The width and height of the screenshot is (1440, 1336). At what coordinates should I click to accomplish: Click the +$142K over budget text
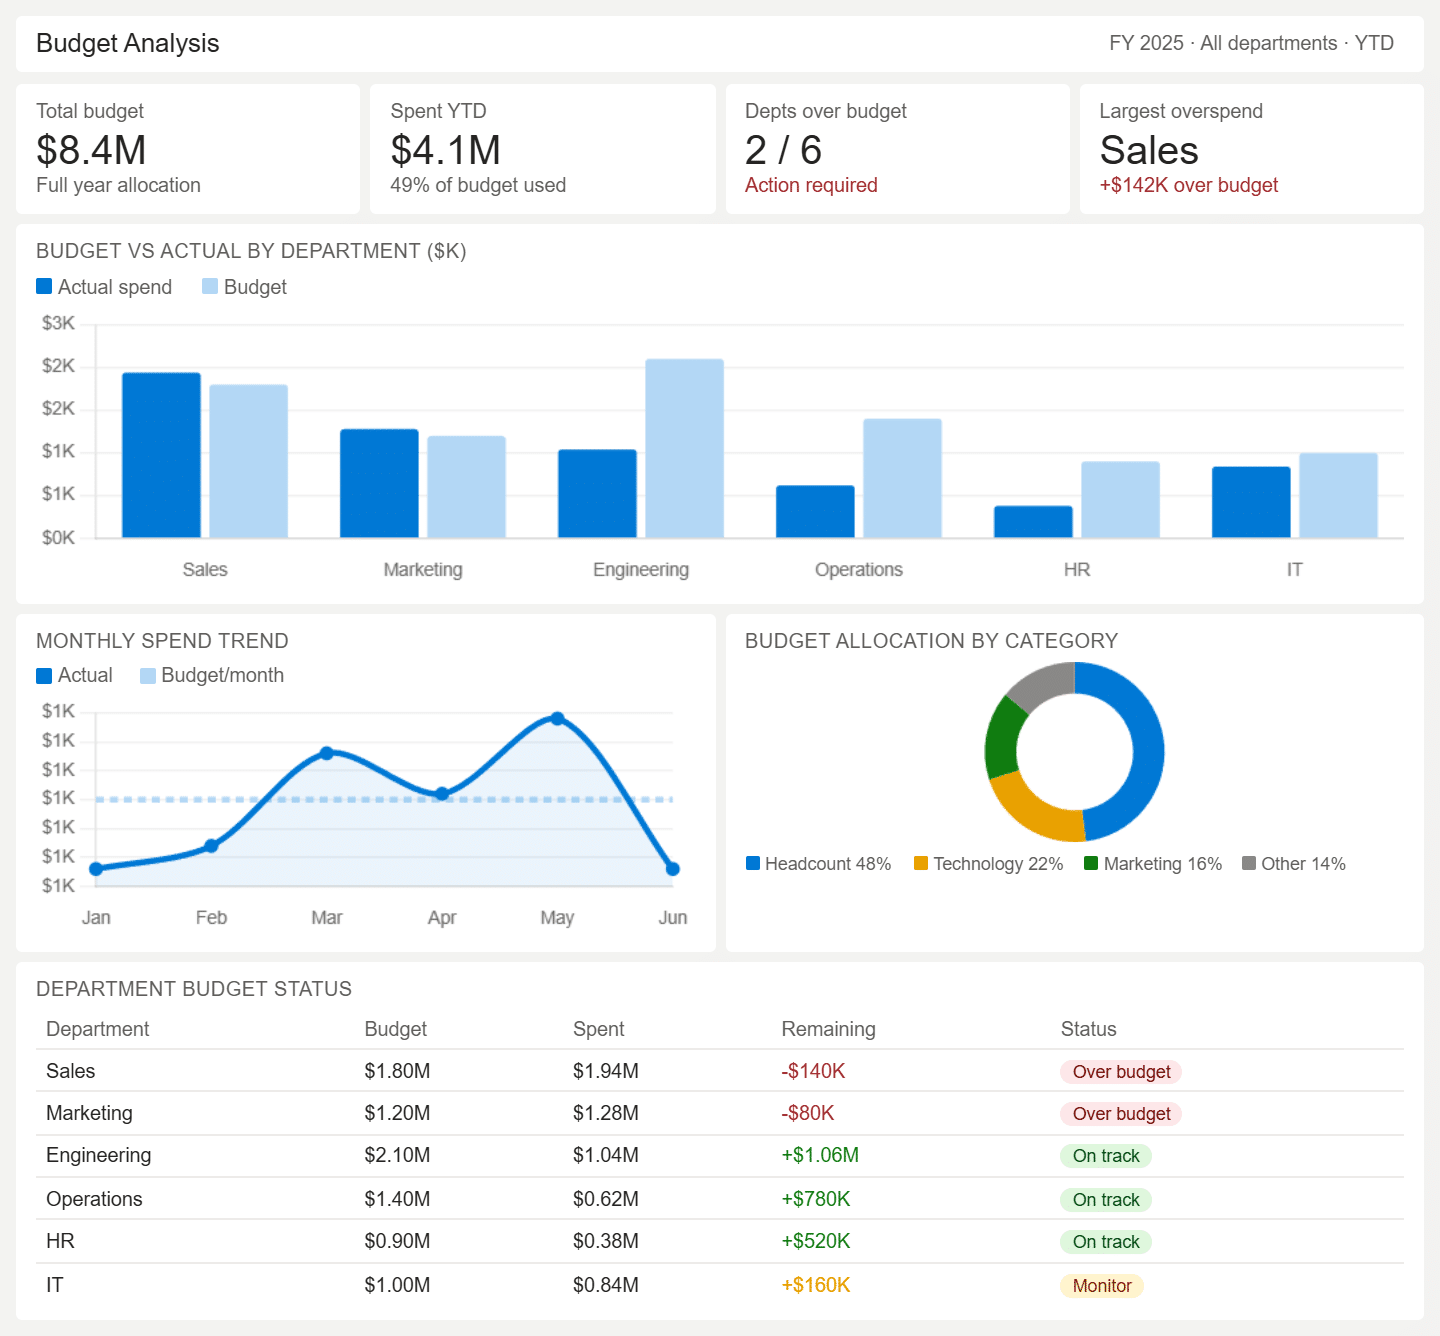click(1189, 185)
